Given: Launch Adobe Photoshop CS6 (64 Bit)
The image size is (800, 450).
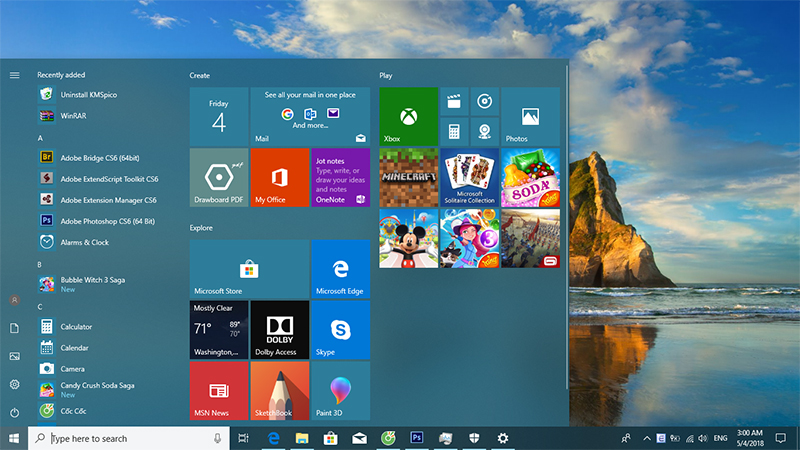Looking at the screenshot, I should (x=107, y=221).
